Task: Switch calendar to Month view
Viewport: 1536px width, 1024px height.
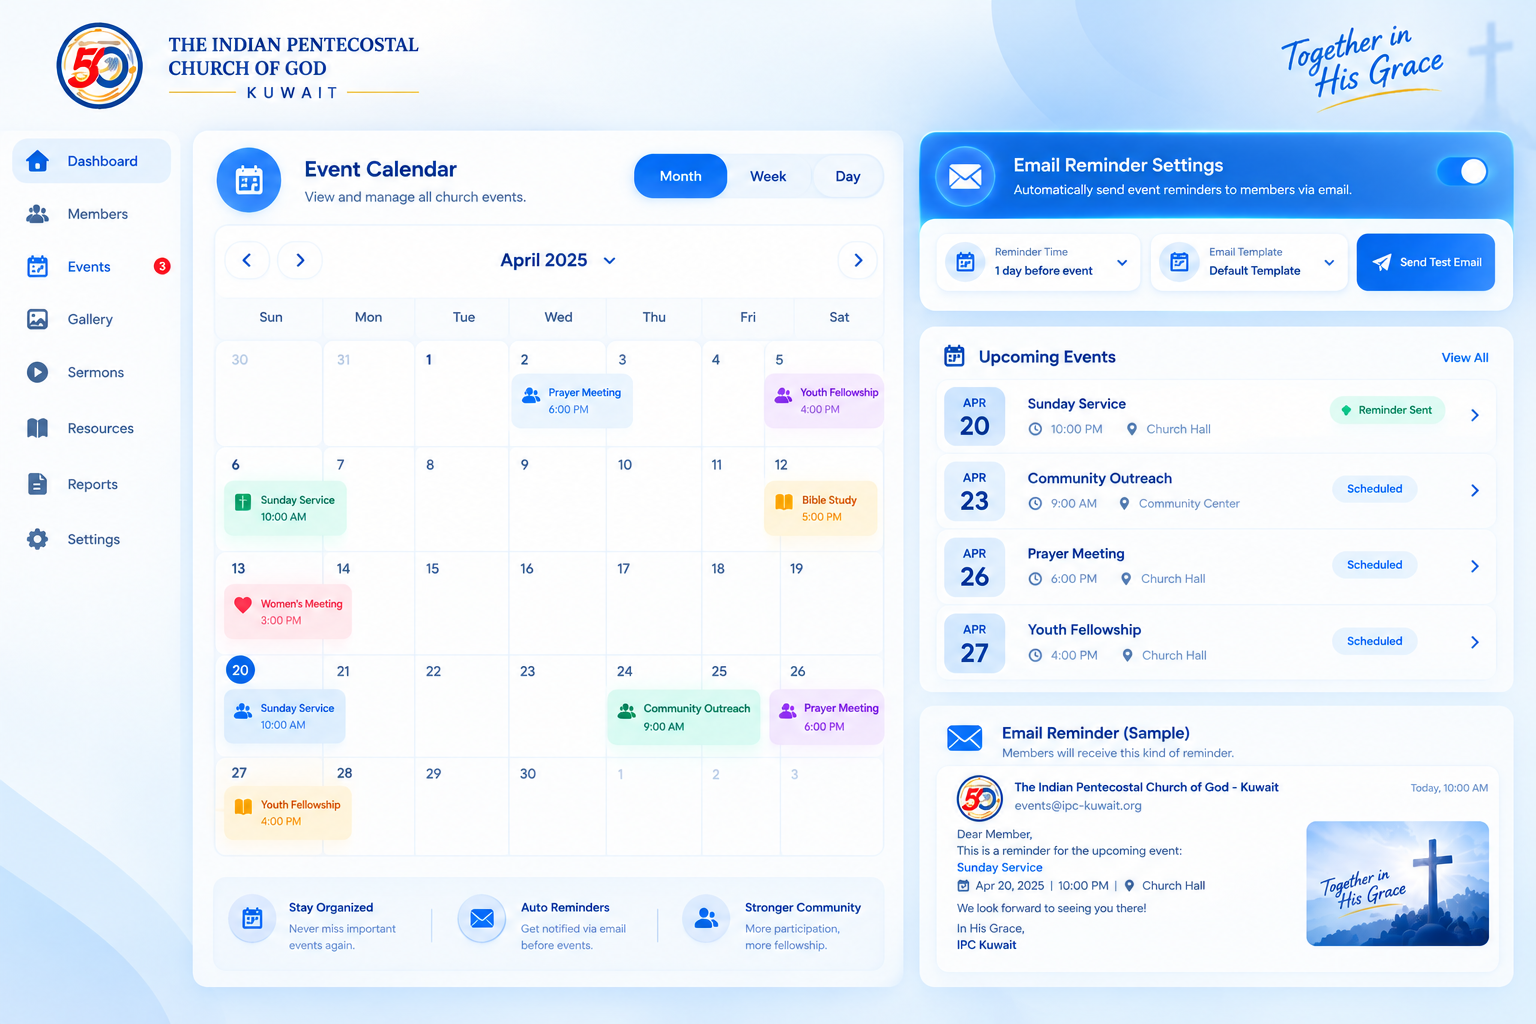Action: point(680,176)
